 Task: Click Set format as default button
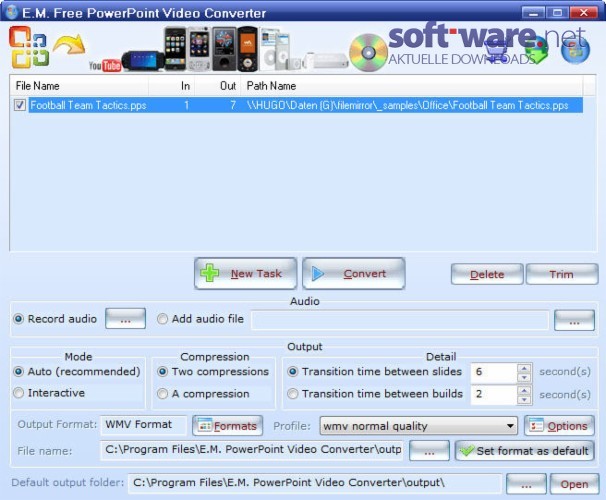[524, 451]
